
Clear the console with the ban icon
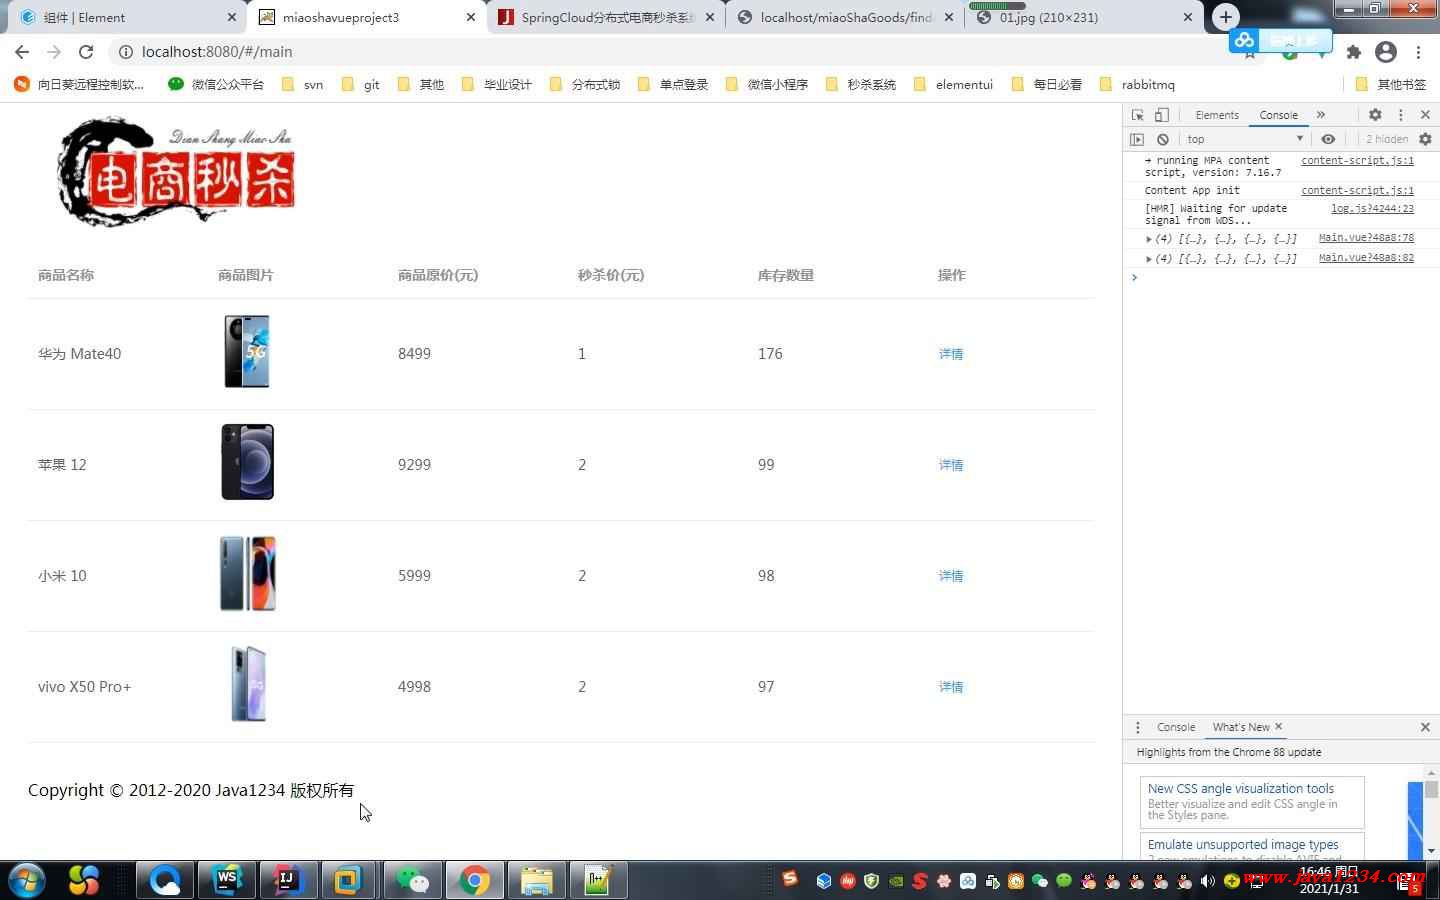click(x=1163, y=139)
